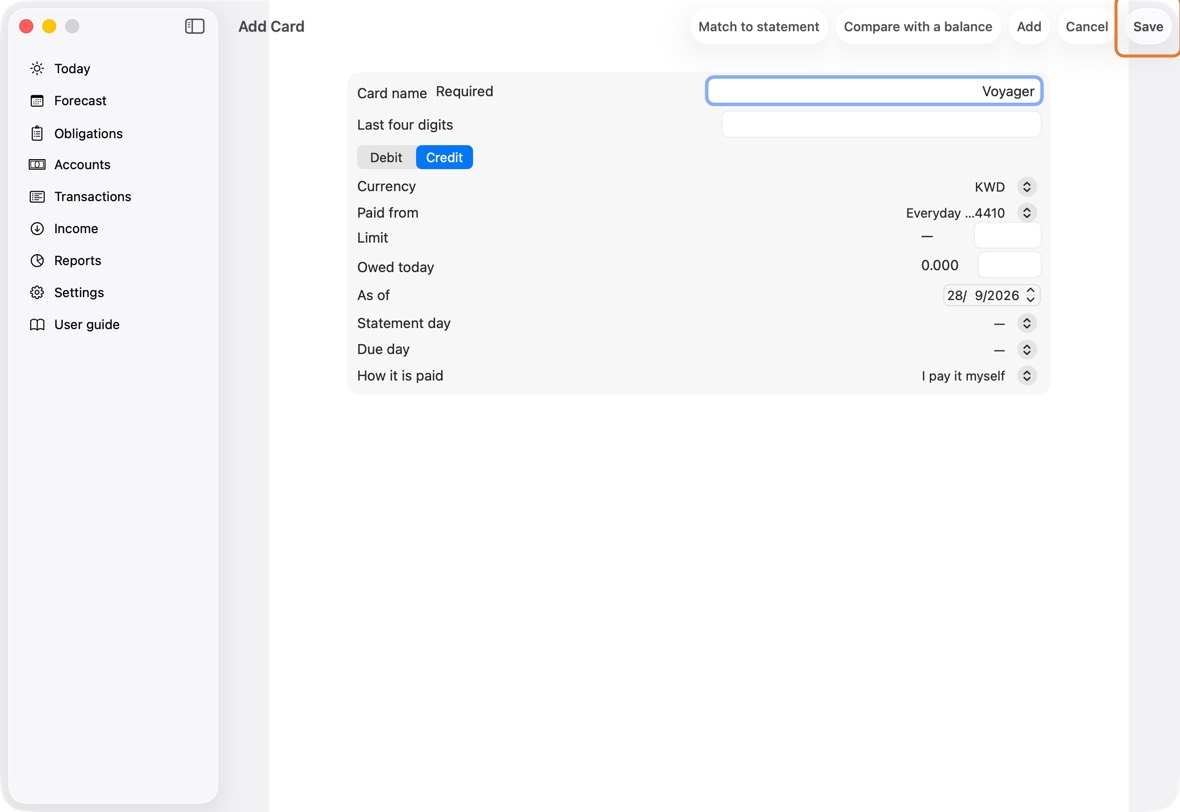Click the Owed today amount field
The height and width of the screenshot is (812, 1180).
(x=1009, y=265)
